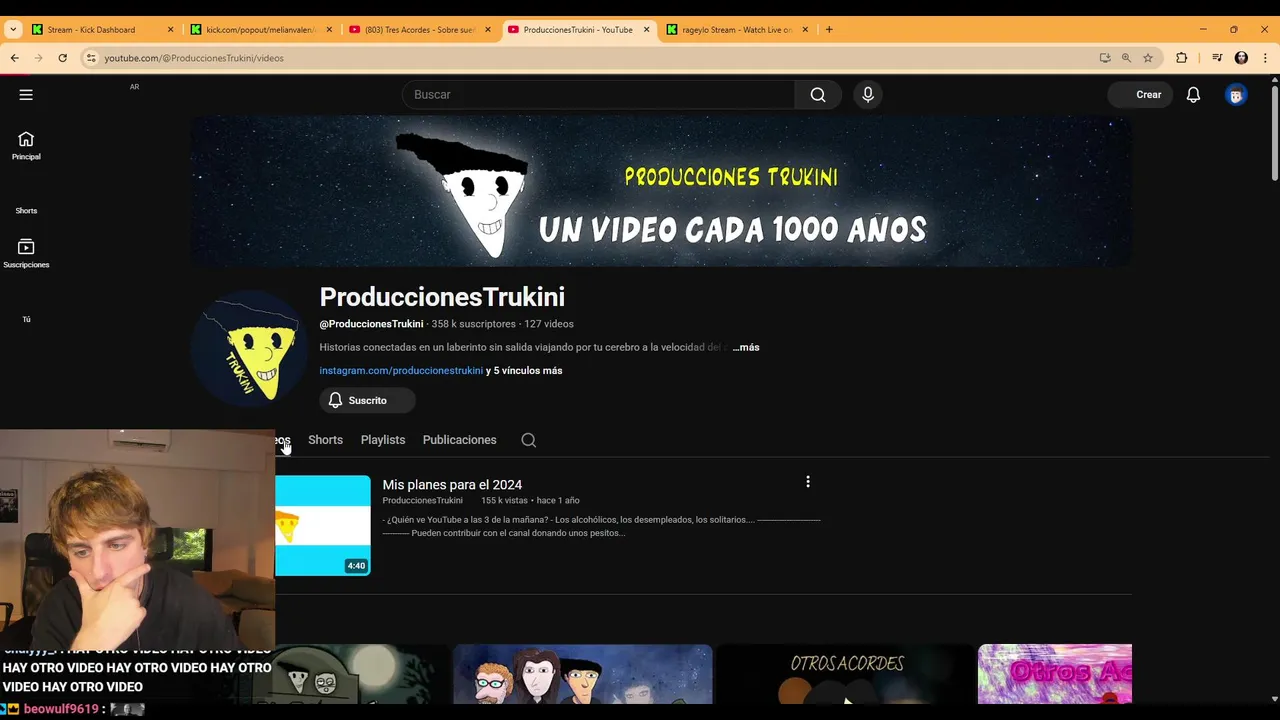Open the Suscrito subscription dropdown
1280x720 pixels.
coord(367,400)
